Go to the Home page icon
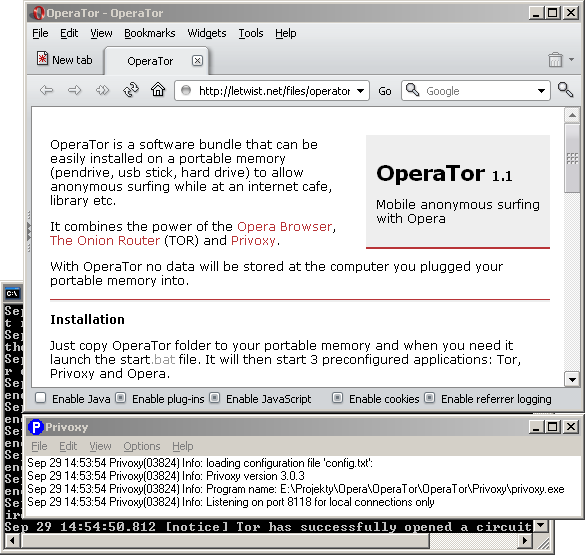The height and width of the screenshot is (555, 585). click(x=158, y=90)
